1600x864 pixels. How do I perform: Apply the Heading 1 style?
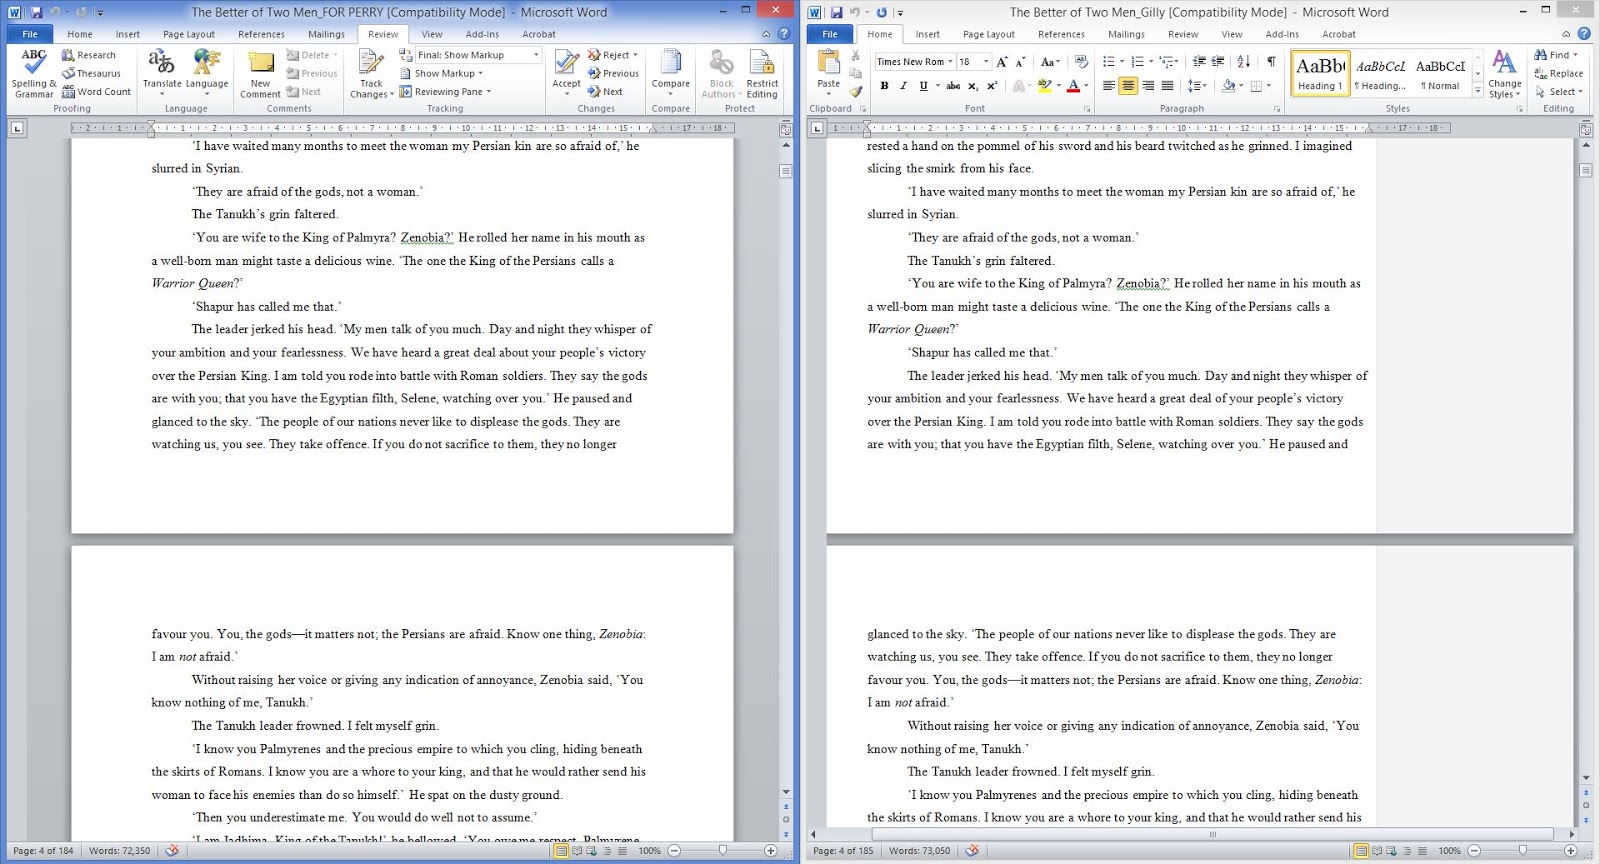1320,73
